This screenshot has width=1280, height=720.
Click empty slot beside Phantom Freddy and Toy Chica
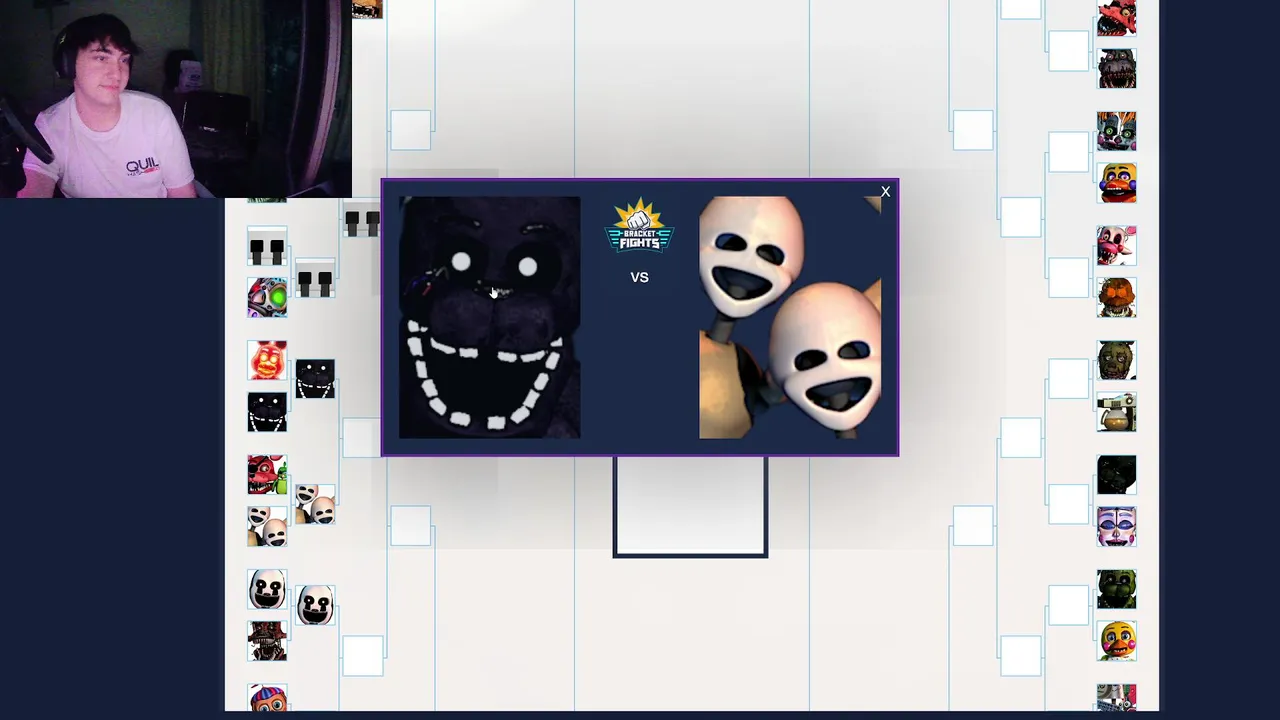(1068, 606)
